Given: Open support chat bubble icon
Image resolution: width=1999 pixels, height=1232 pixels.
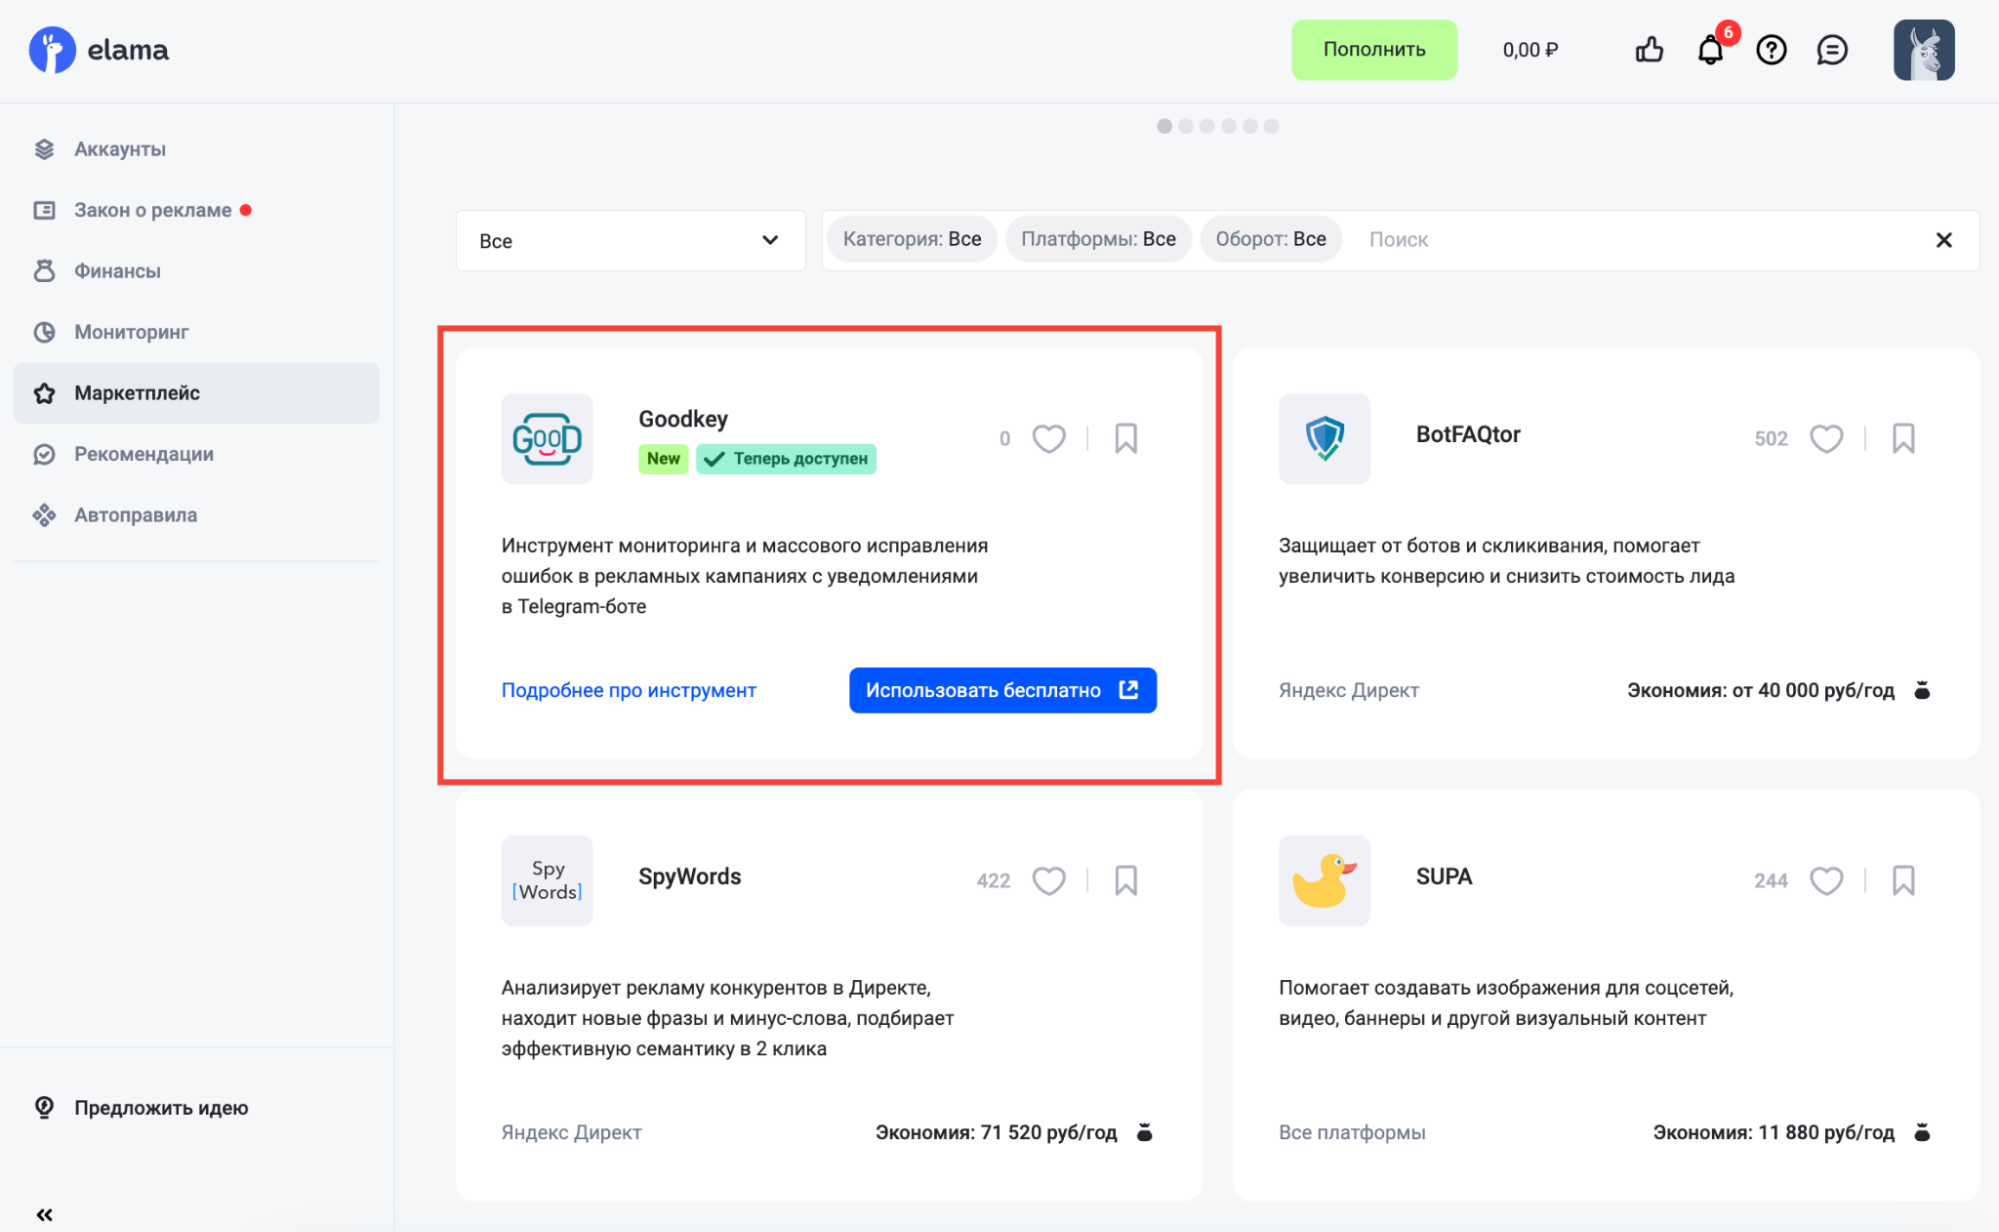Looking at the screenshot, I should (x=1832, y=50).
